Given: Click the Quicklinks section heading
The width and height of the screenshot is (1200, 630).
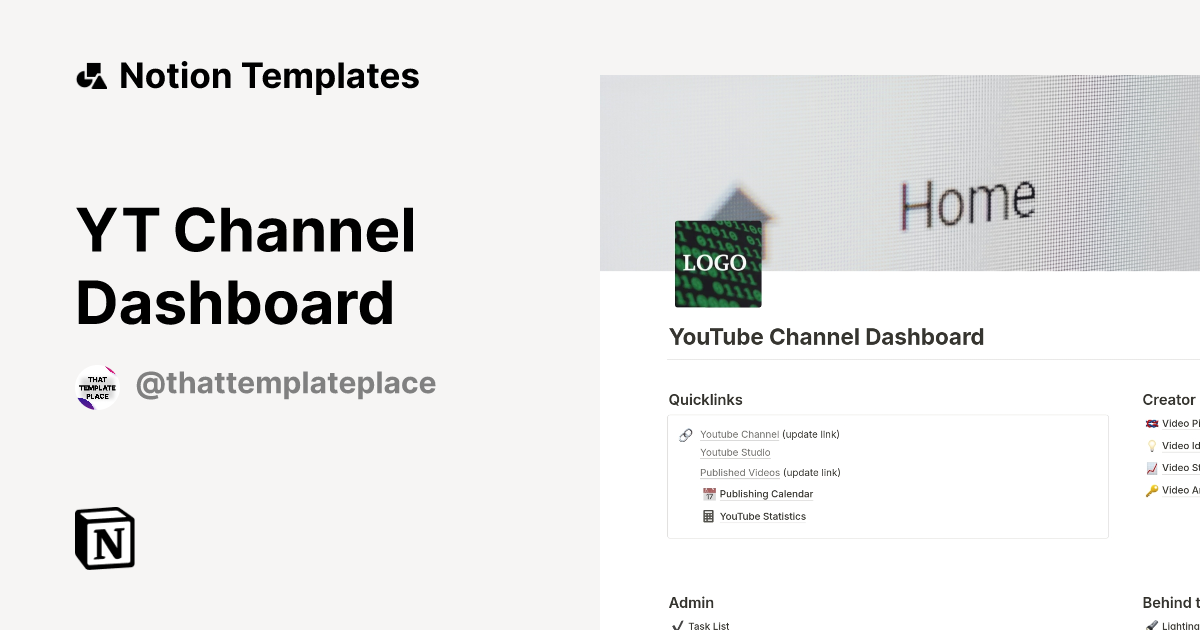Looking at the screenshot, I should [705, 399].
